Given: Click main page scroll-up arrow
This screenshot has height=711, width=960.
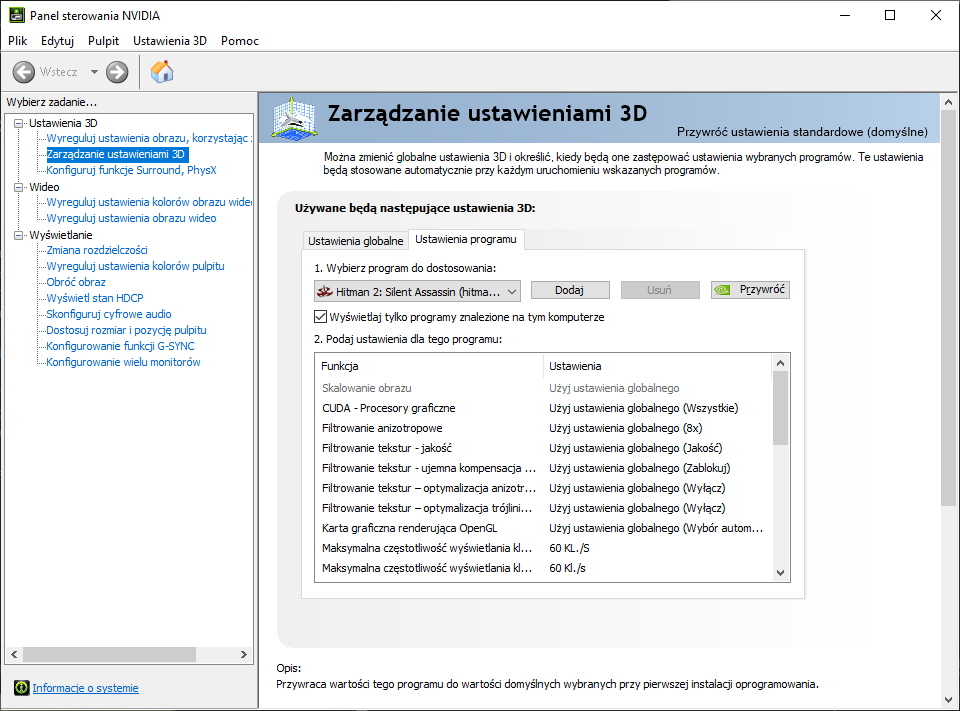Looking at the screenshot, I should click(948, 102).
